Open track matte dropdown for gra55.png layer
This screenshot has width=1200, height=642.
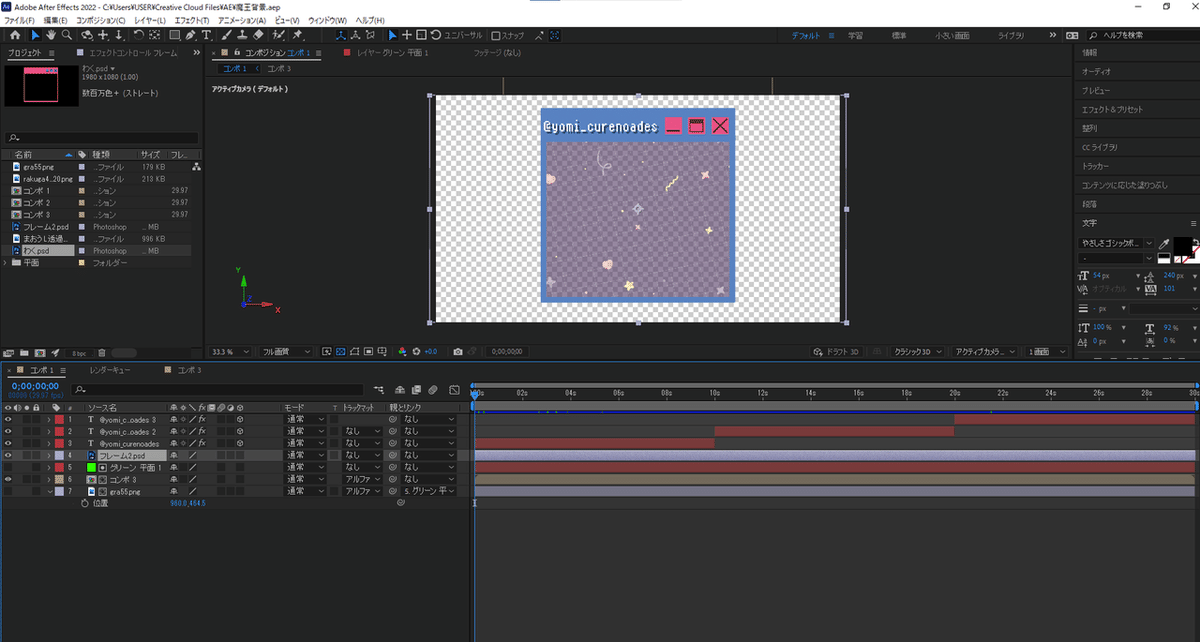pyautogui.click(x=361, y=491)
